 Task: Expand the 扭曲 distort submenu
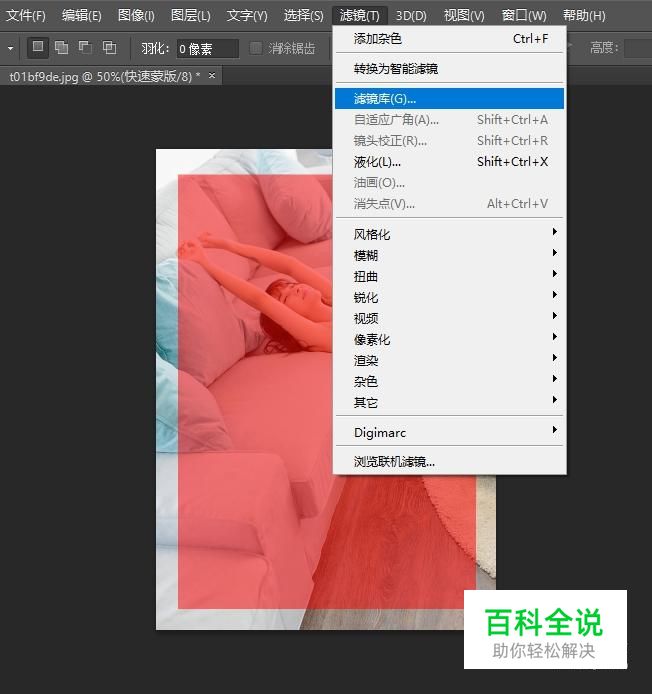coord(449,277)
